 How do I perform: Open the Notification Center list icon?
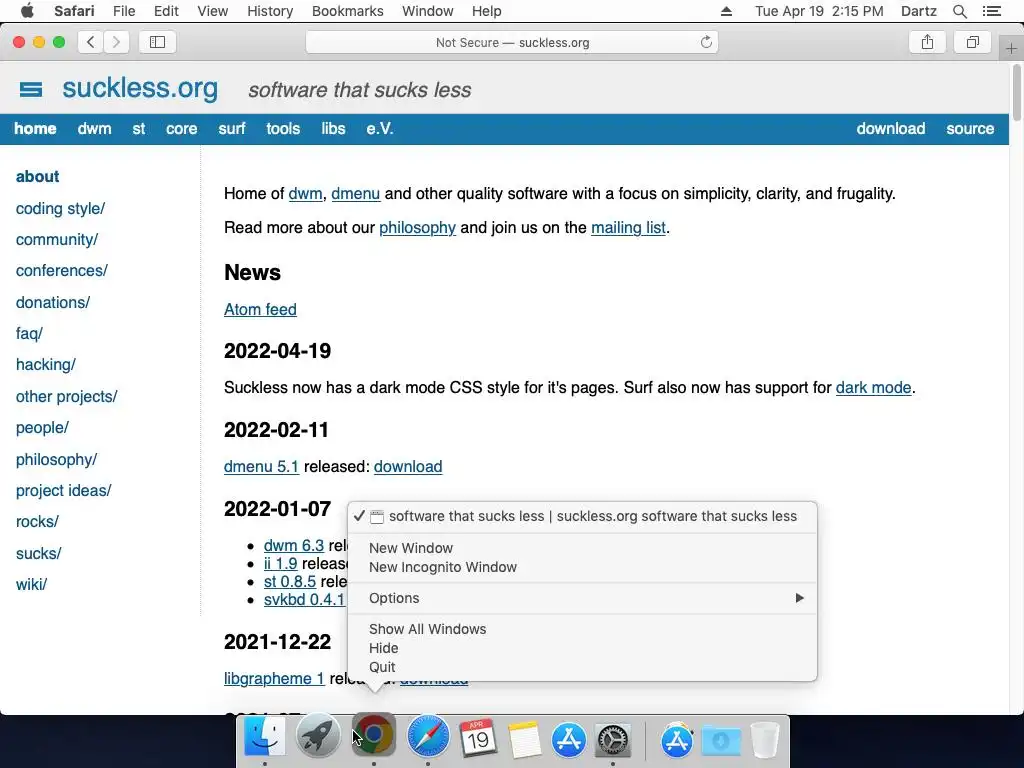point(992,11)
